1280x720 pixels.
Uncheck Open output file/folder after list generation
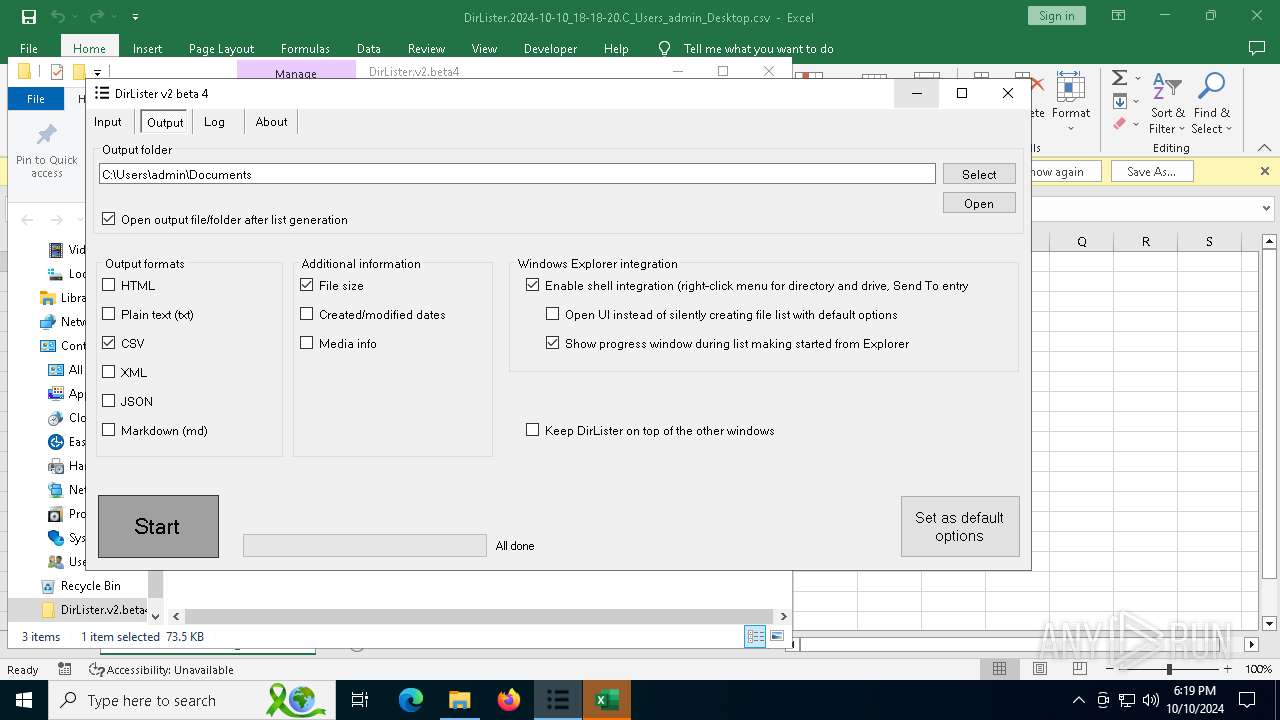109,219
